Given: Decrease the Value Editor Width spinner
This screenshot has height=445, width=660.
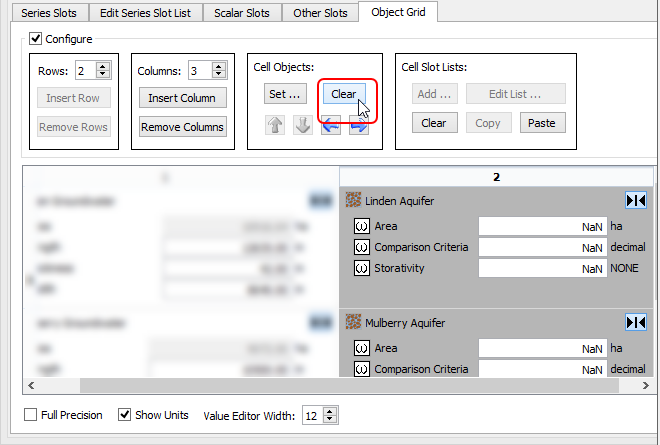Looking at the screenshot, I should click(x=331, y=419).
